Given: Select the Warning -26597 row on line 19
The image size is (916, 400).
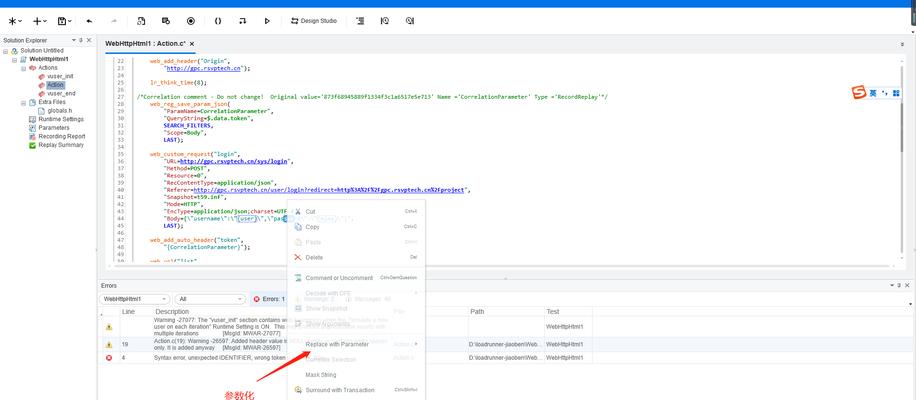Looking at the screenshot, I should pos(345,345).
